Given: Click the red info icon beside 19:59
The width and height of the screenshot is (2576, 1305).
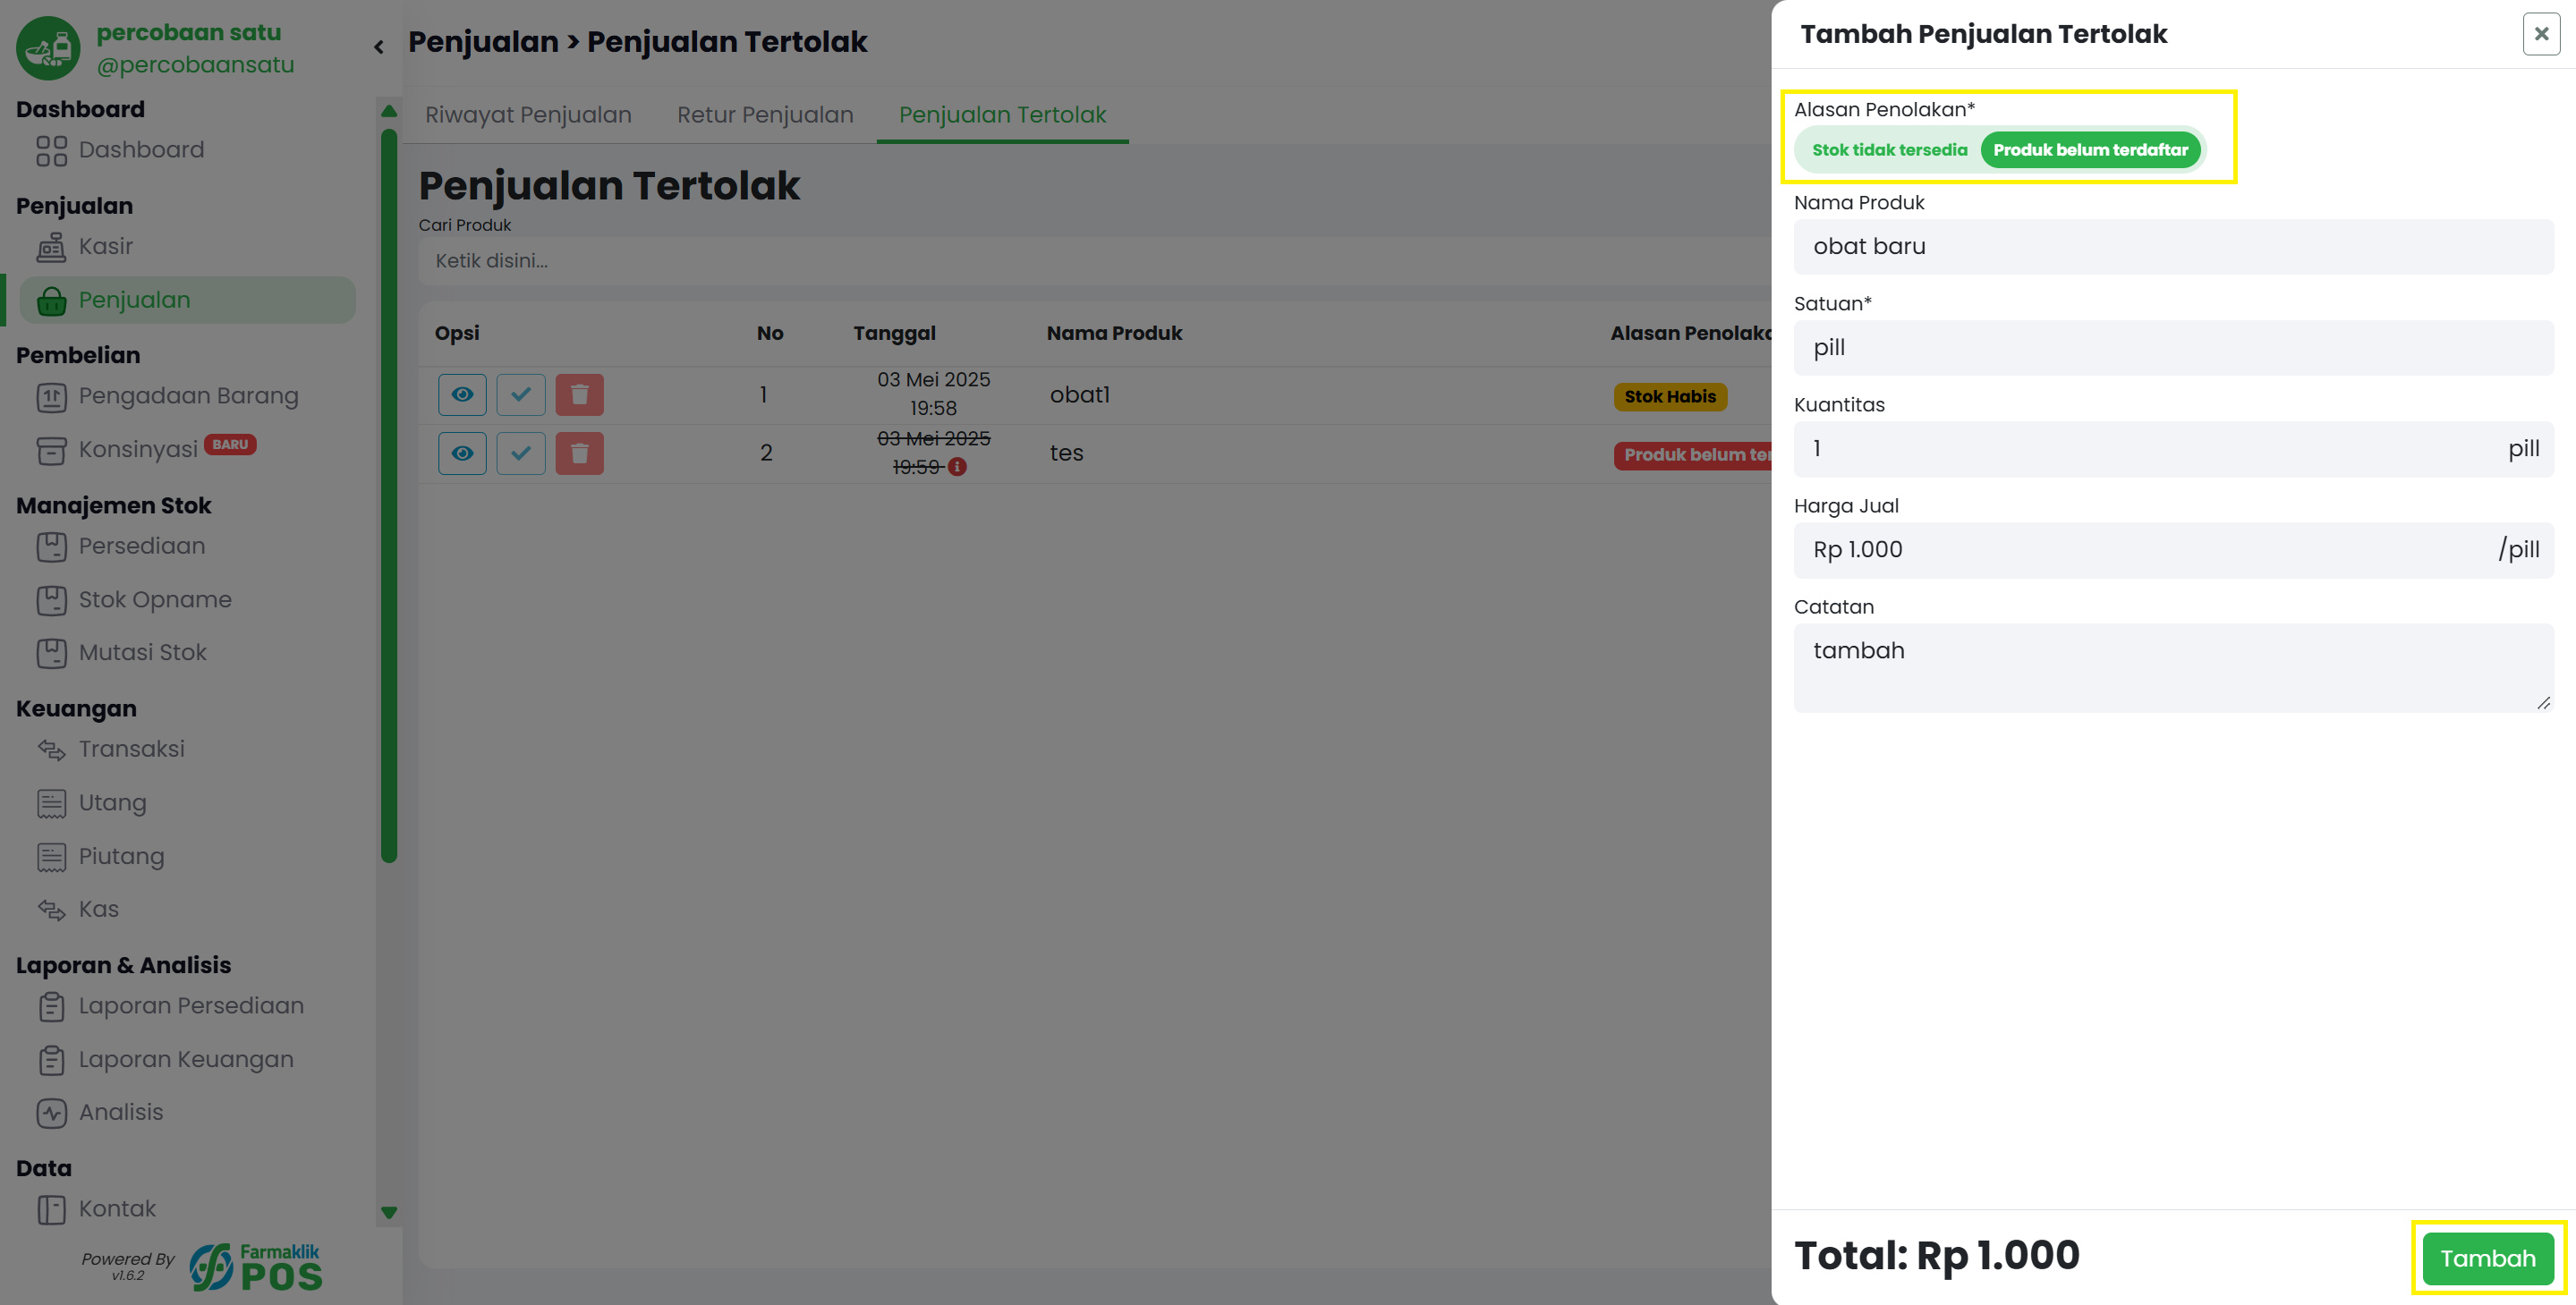Looking at the screenshot, I should [957, 467].
